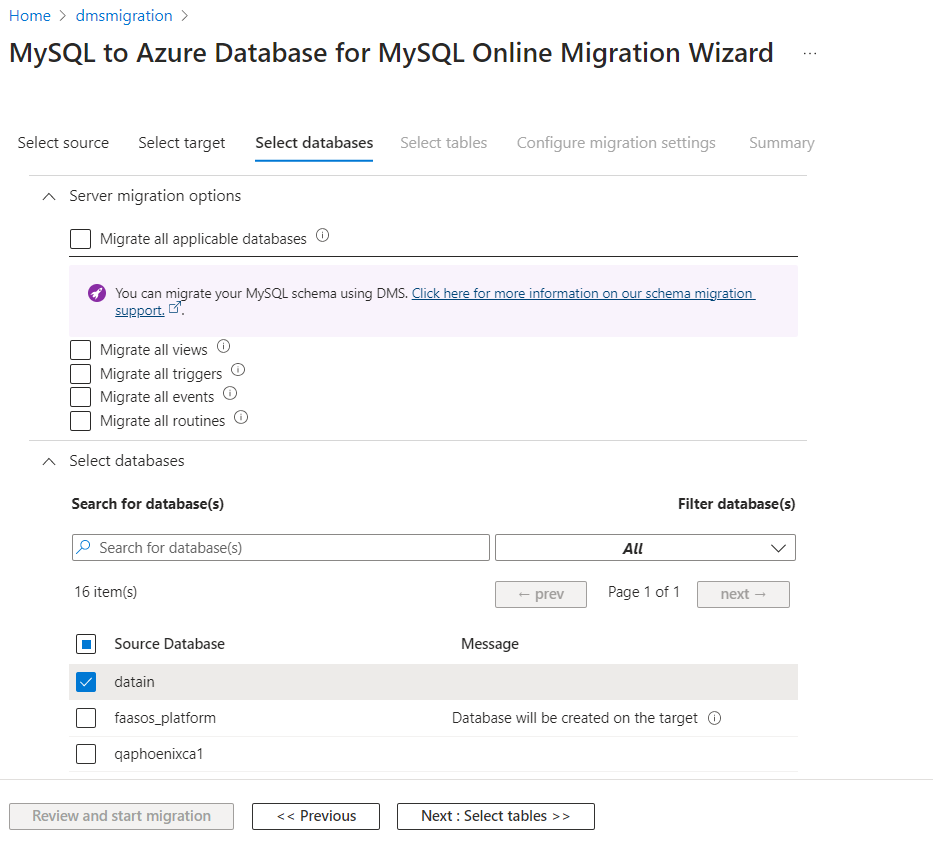Click info icon next to Migrate all triggers
This screenshot has width=933, height=844.
pyautogui.click(x=238, y=370)
